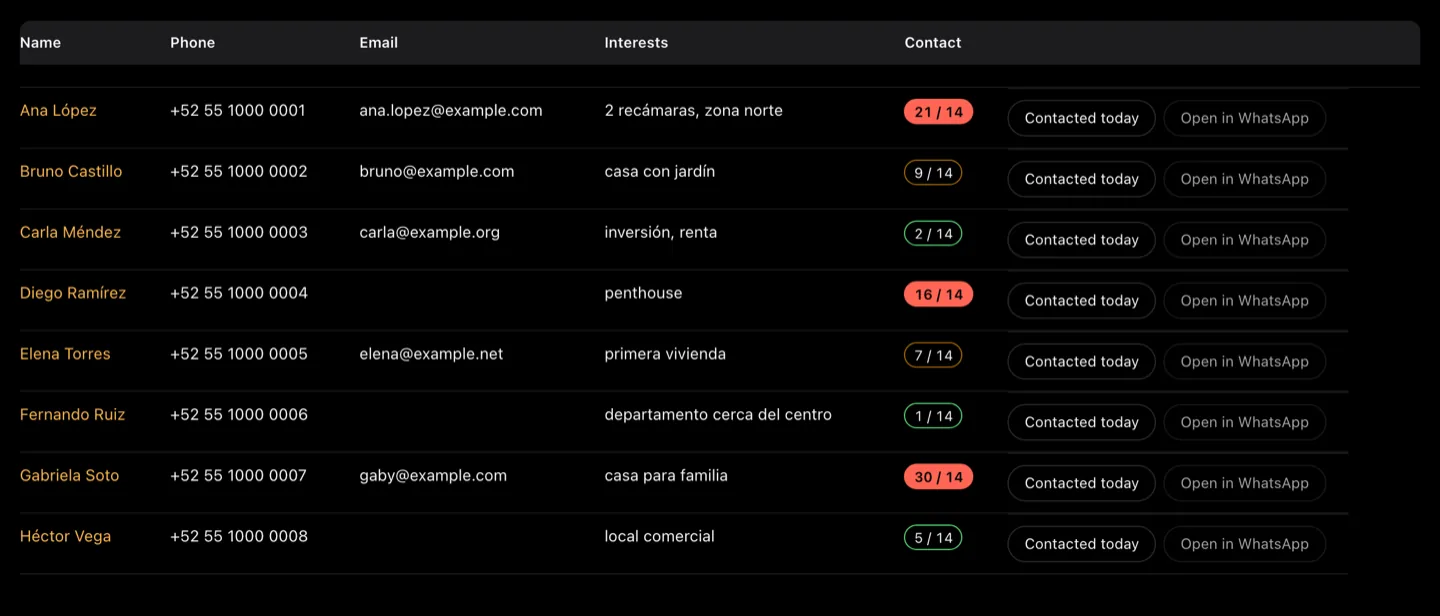This screenshot has height=616, width=1440.
Task: Click the red 16 / 14 badge
Action: (x=938, y=295)
